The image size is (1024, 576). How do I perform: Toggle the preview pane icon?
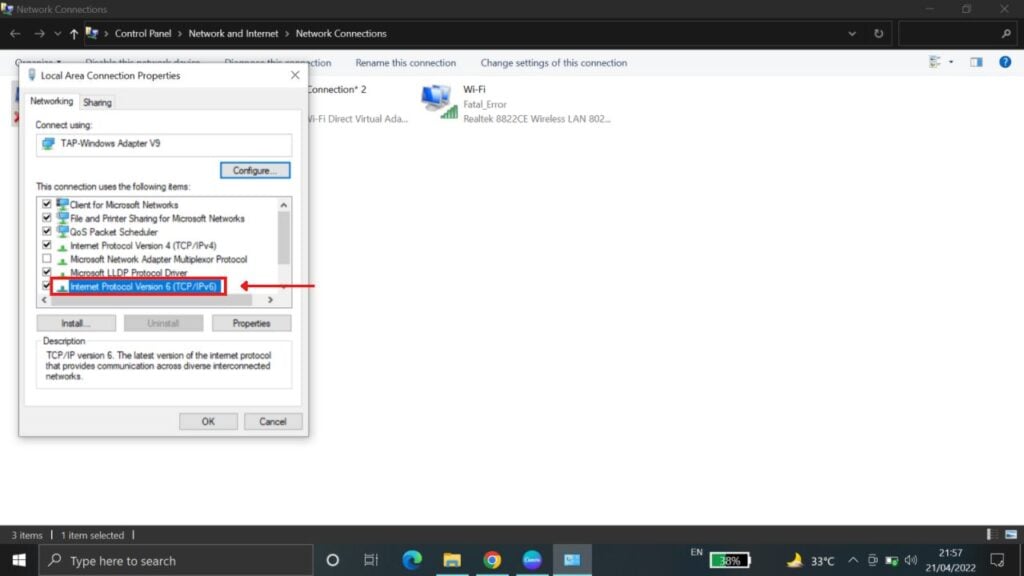[976, 62]
